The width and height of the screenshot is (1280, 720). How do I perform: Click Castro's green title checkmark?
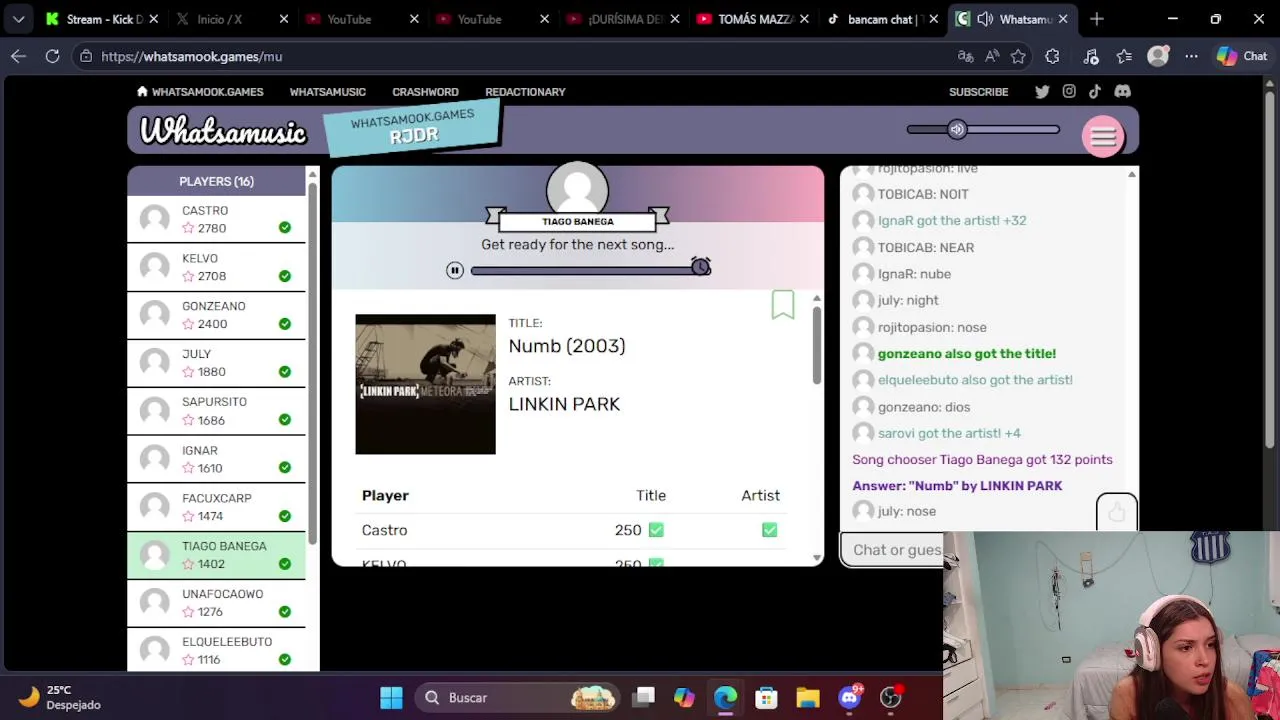coord(656,530)
